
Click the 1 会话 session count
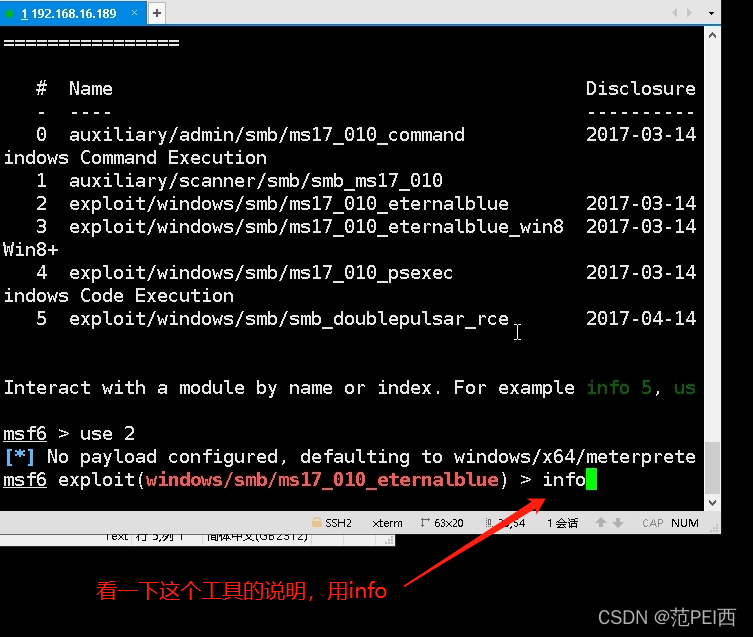tap(562, 523)
